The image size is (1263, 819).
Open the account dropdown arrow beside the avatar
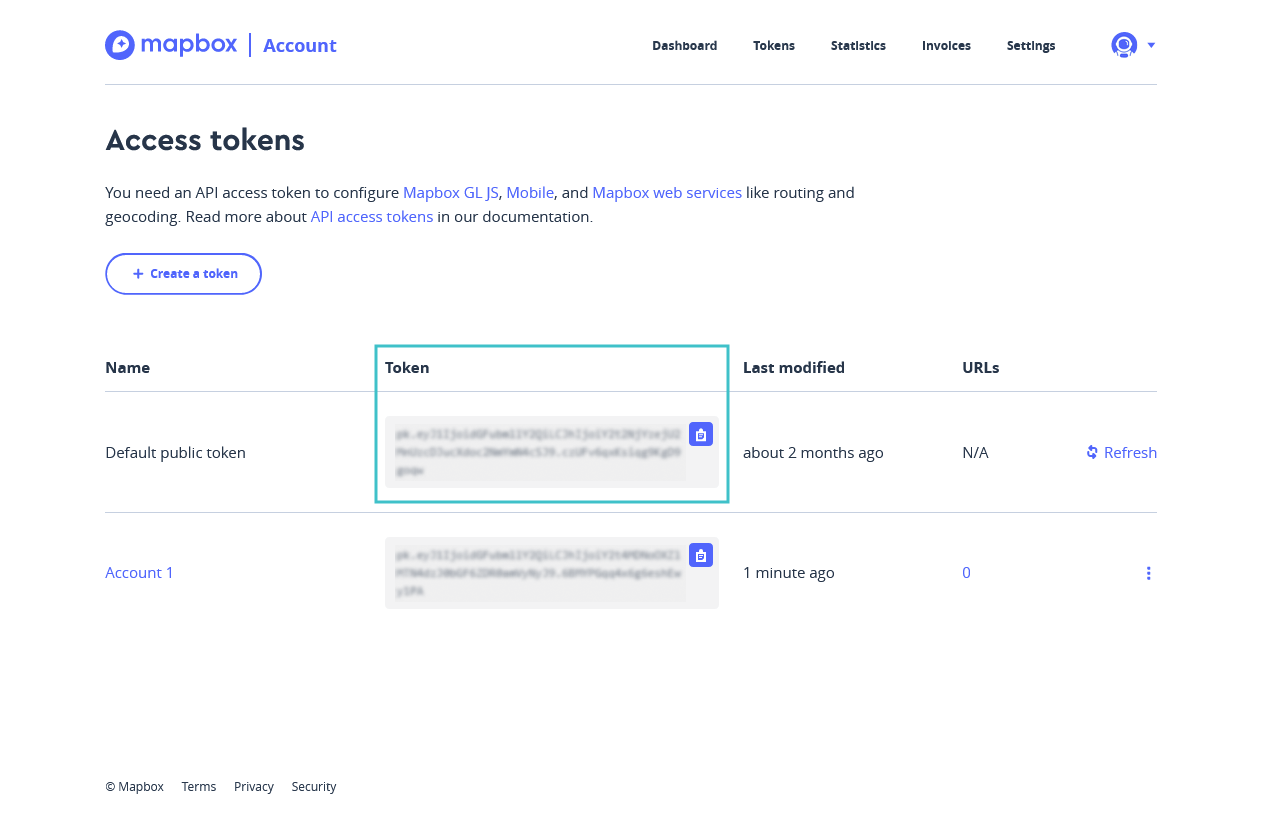point(1149,45)
